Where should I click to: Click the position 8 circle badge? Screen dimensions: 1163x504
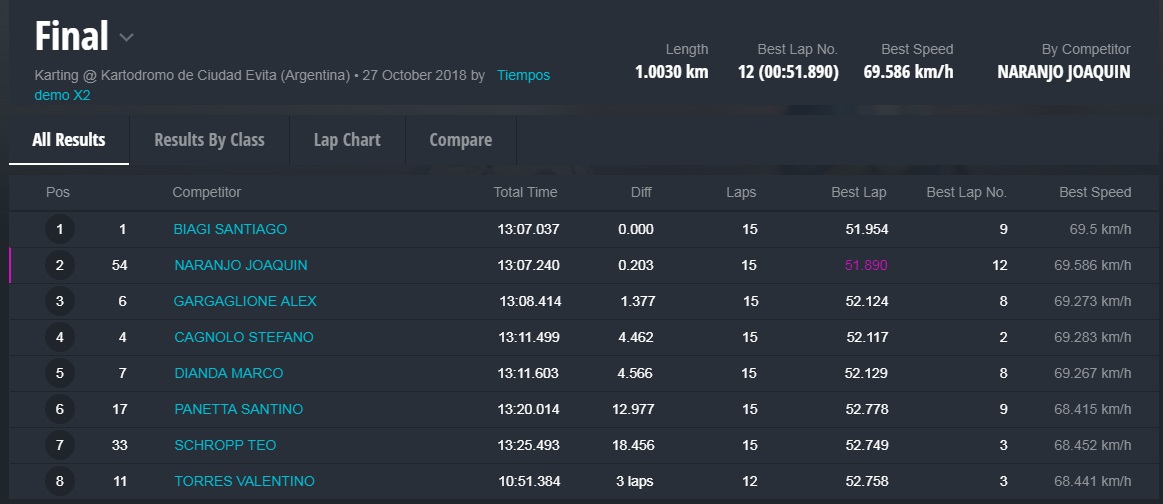(x=60, y=481)
